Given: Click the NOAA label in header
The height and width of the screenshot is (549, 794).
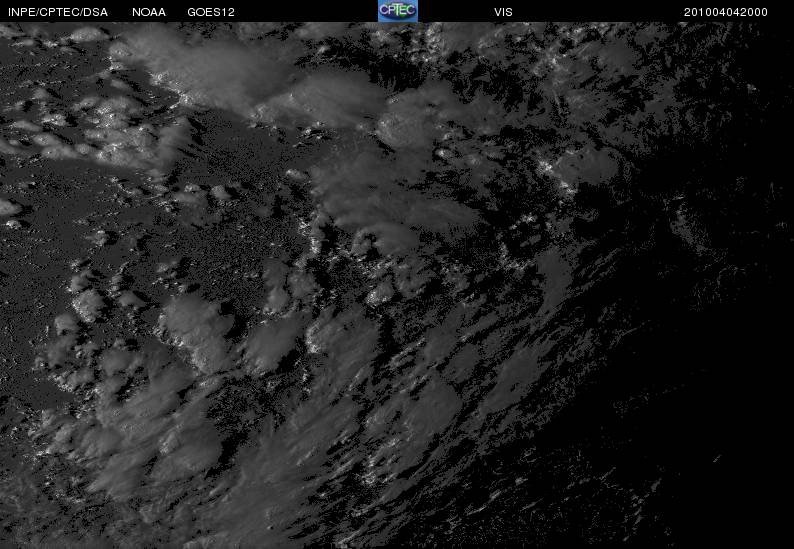Looking at the screenshot, I should pos(149,12).
